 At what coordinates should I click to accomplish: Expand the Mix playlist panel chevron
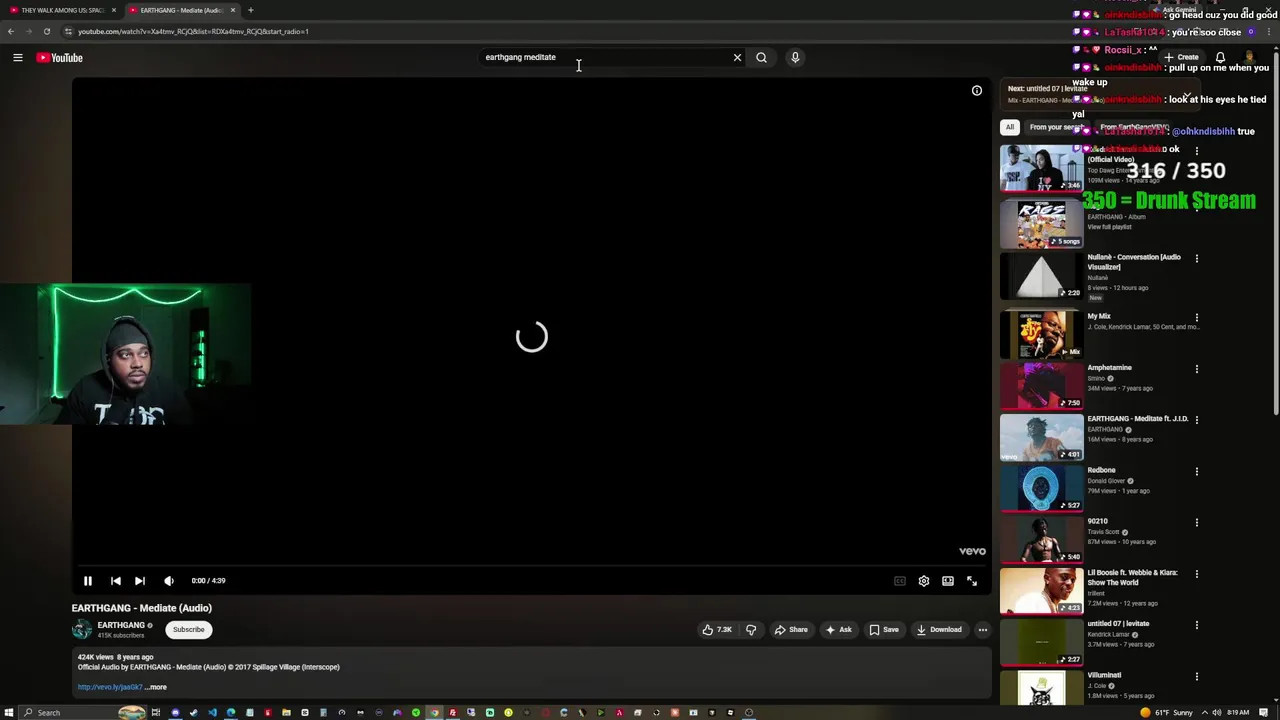pyautogui.click(x=1187, y=95)
